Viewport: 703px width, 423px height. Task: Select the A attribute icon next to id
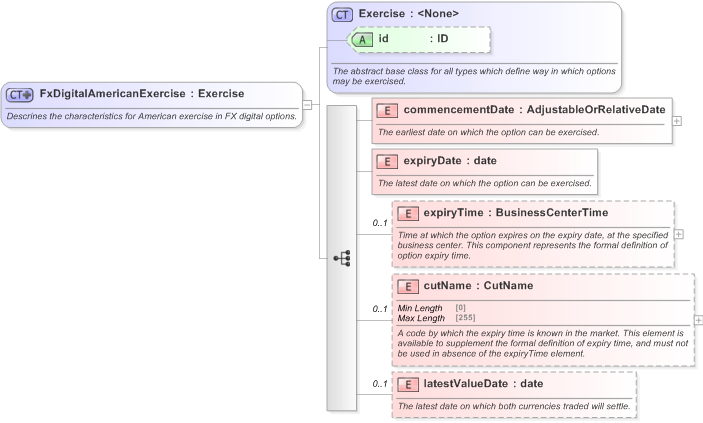click(361, 39)
